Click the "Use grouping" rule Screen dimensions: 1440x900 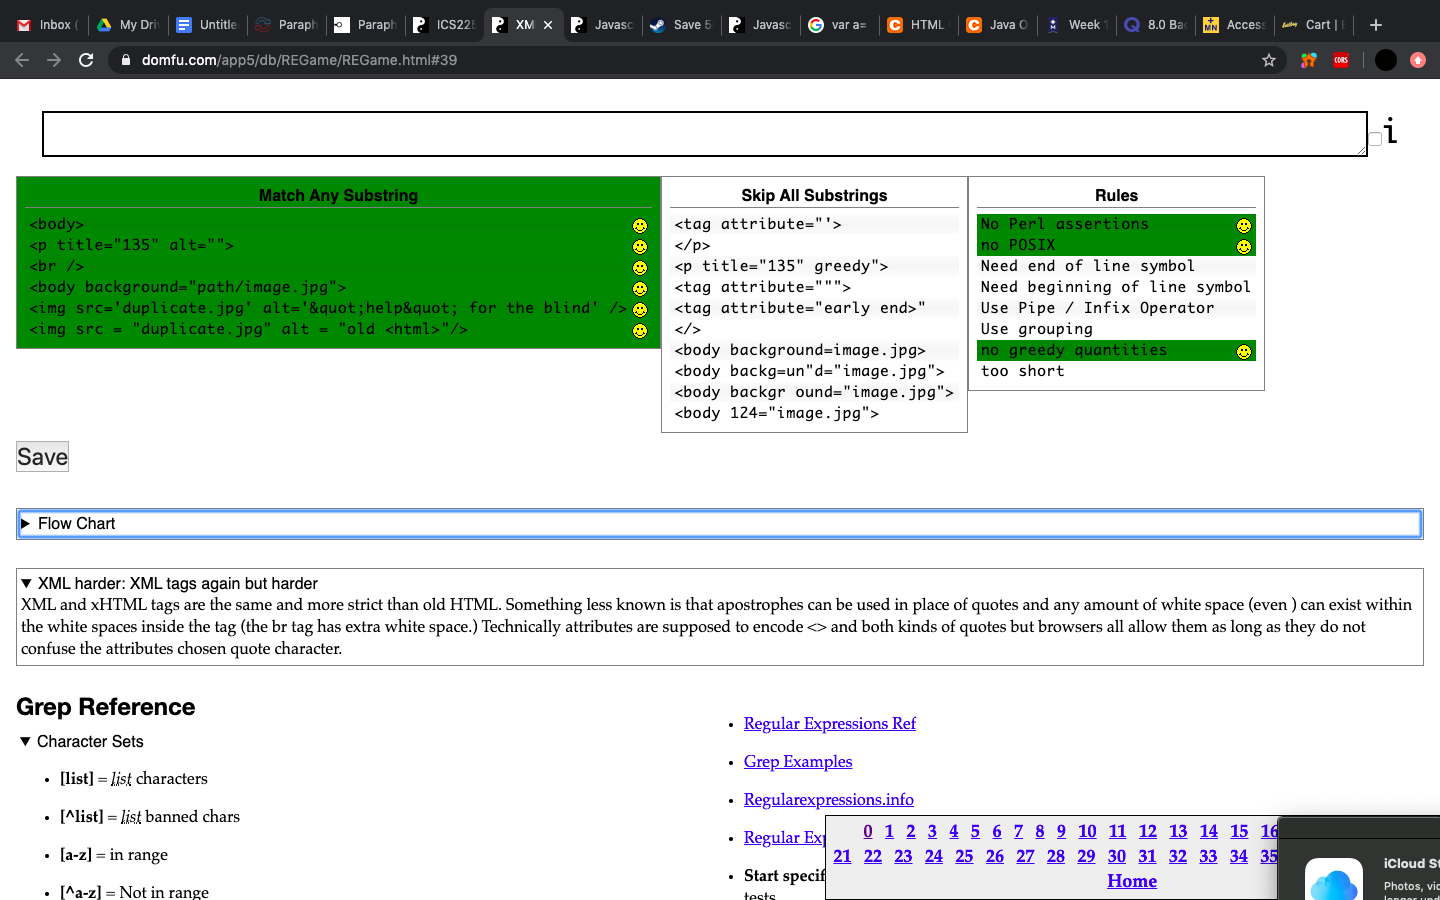click(x=1116, y=329)
